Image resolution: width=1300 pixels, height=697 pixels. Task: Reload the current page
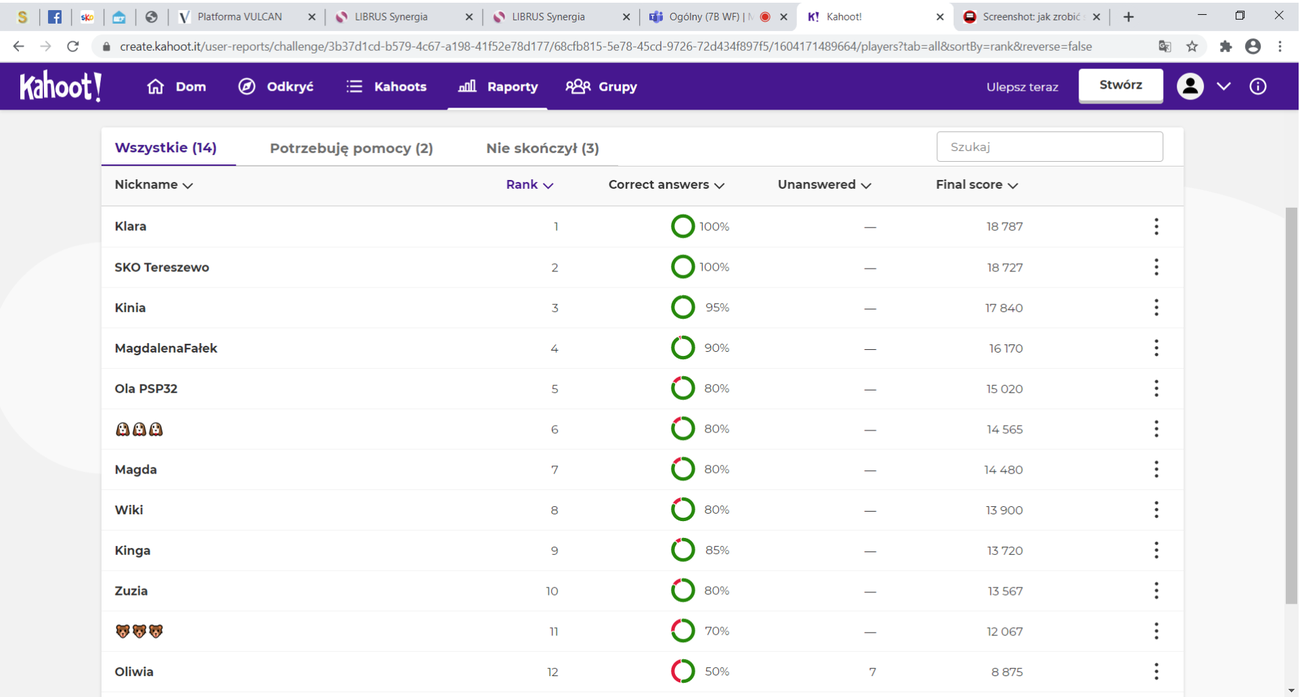point(73,46)
